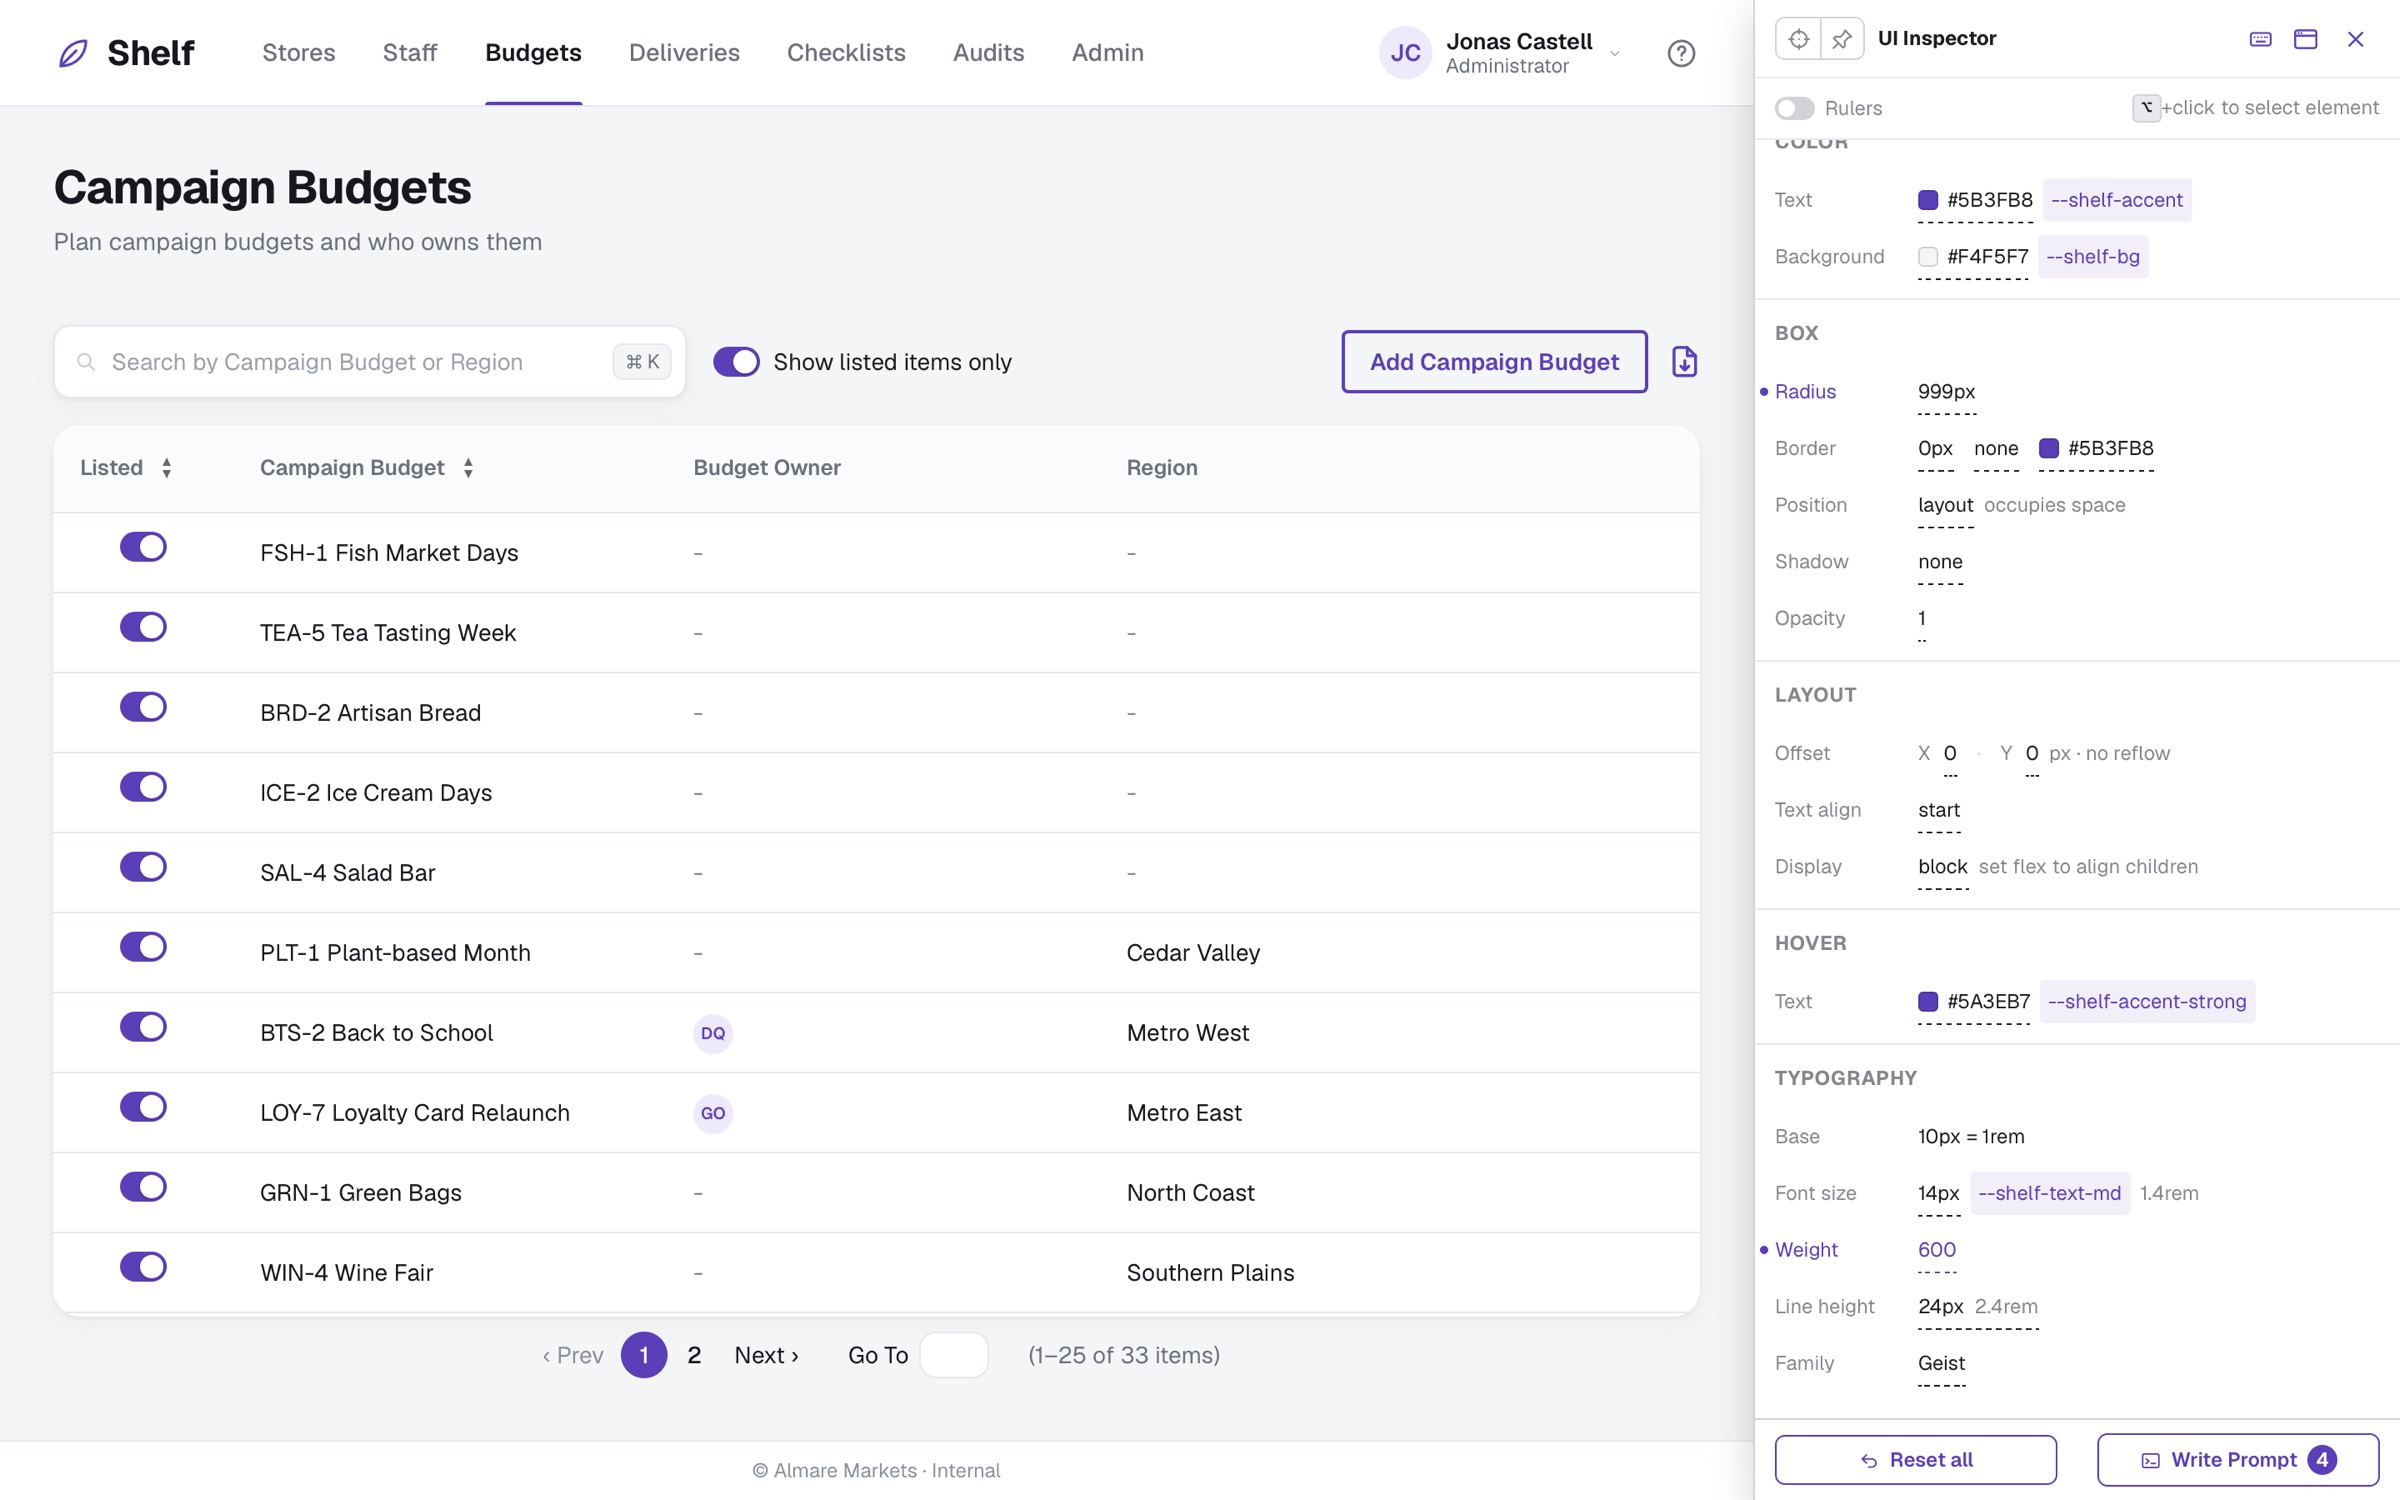Click the Add Campaign Budget button
The height and width of the screenshot is (1500, 2400).
tap(1494, 361)
